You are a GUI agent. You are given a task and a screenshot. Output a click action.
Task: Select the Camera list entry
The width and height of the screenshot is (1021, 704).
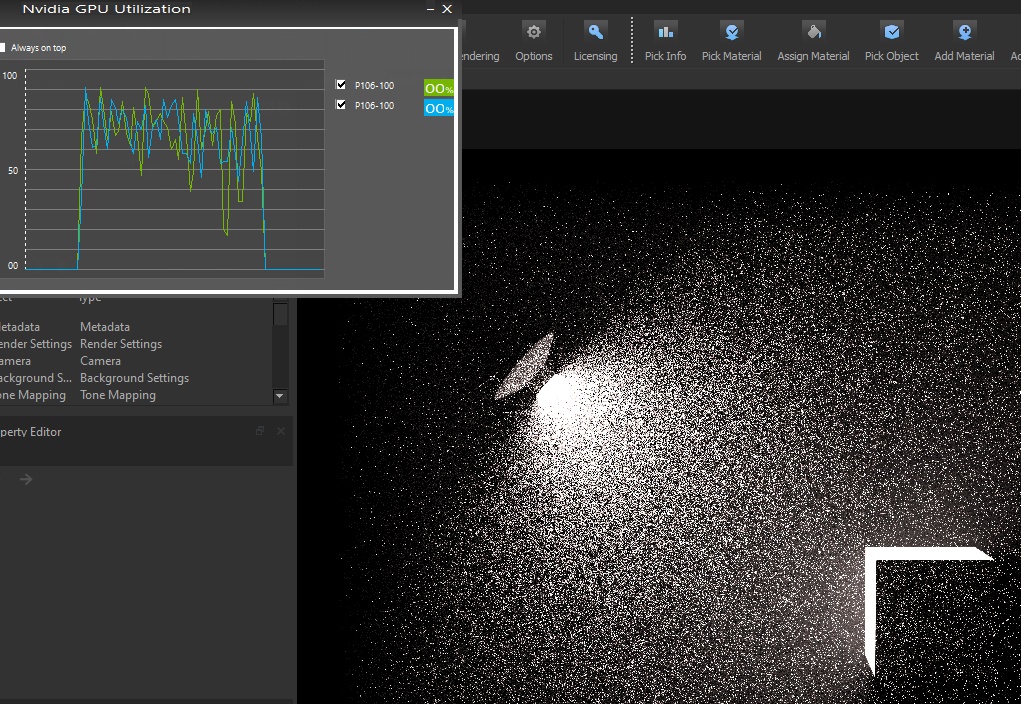point(100,361)
